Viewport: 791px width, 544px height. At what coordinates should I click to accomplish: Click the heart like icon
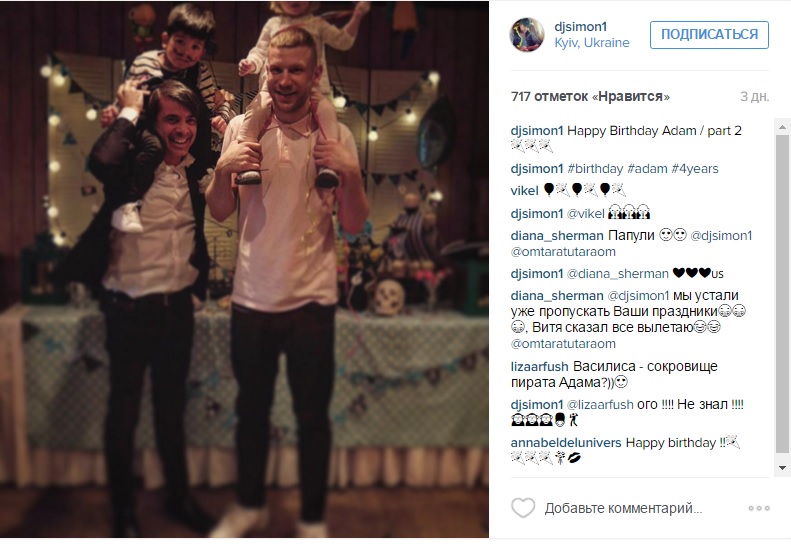523,508
